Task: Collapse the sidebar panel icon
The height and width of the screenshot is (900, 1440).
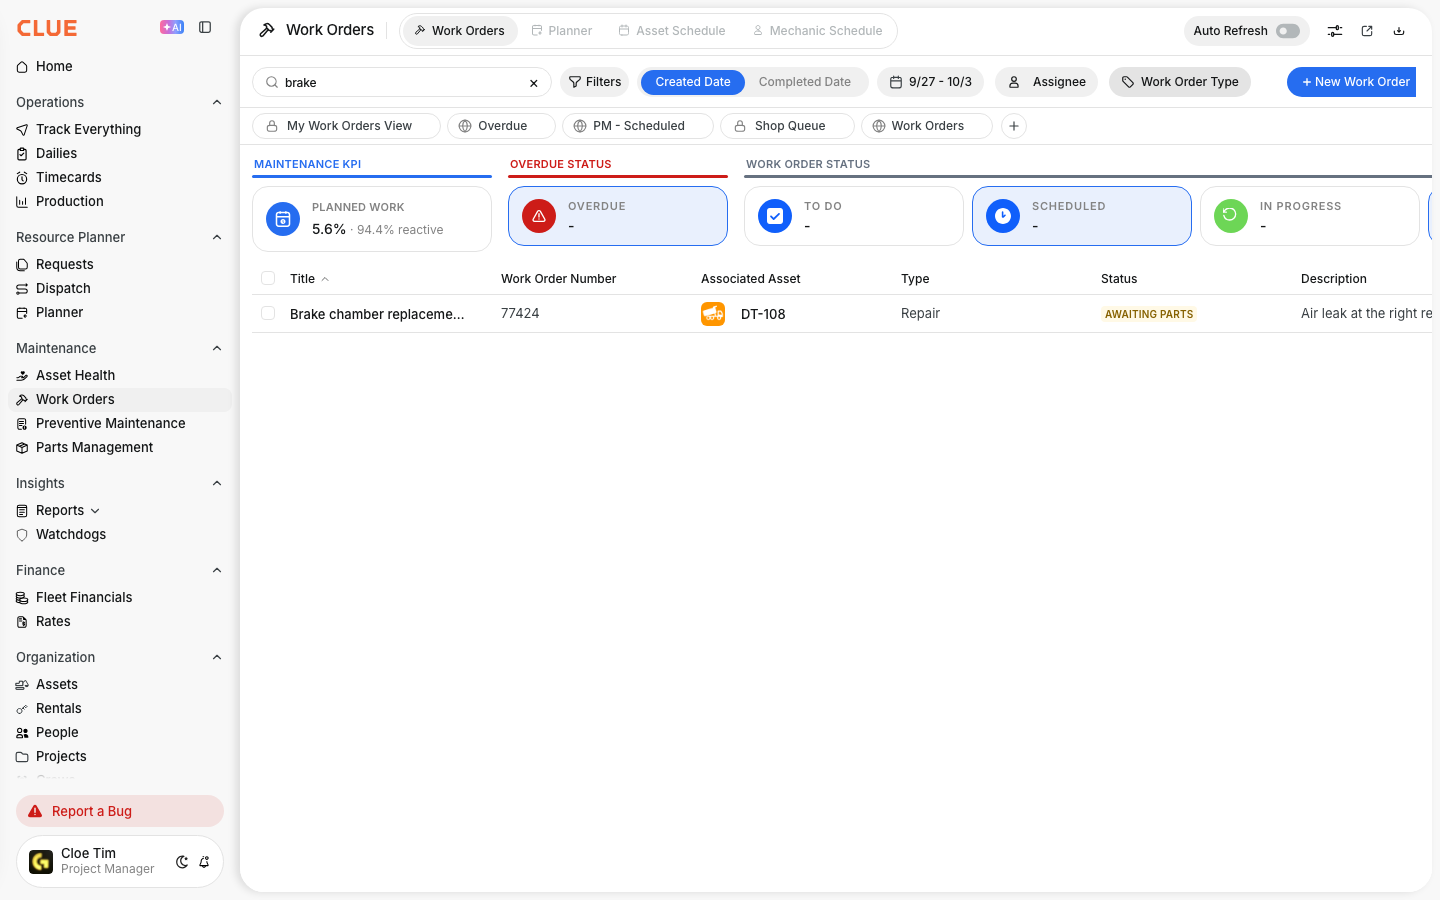Action: 205,27
